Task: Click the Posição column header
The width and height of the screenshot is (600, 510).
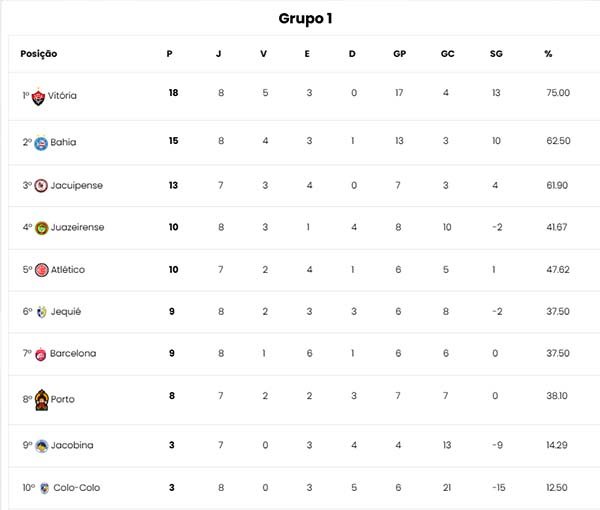Action: (x=39, y=54)
